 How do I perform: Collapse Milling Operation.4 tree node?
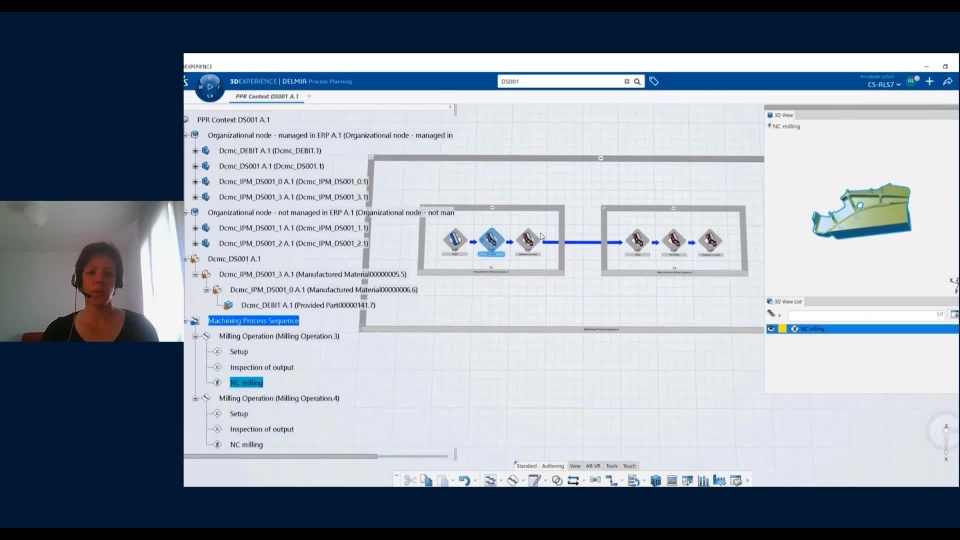tap(195, 398)
